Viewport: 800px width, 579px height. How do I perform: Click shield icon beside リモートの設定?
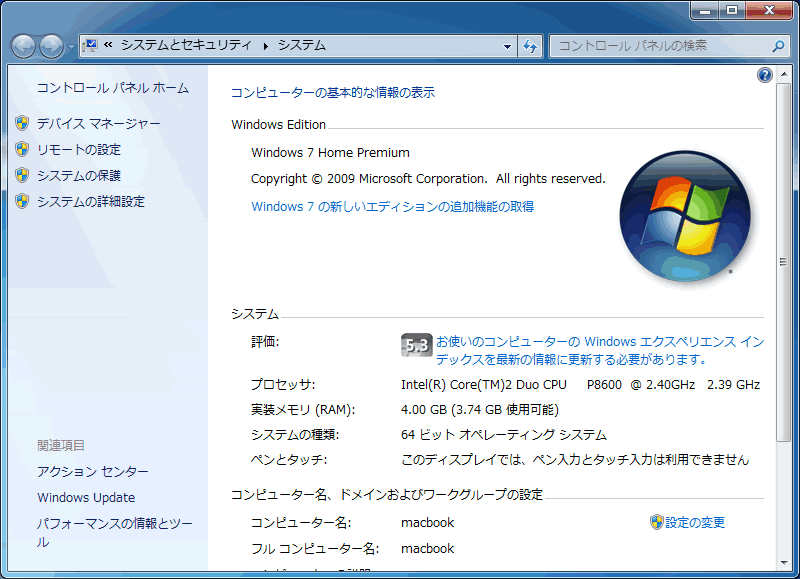click(x=22, y=149)
